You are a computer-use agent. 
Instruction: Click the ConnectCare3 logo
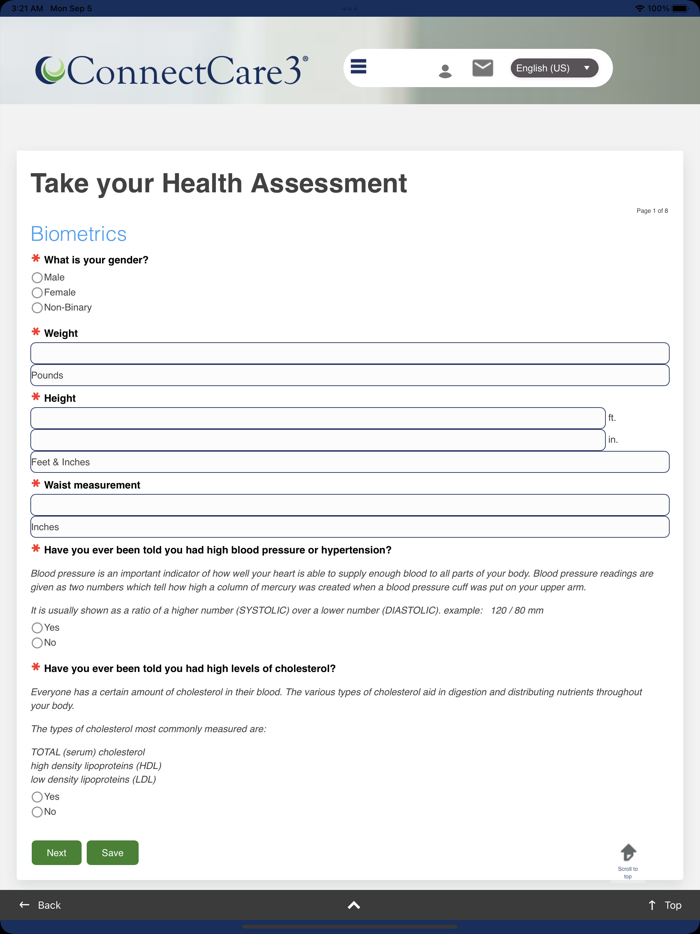[170, 67]
